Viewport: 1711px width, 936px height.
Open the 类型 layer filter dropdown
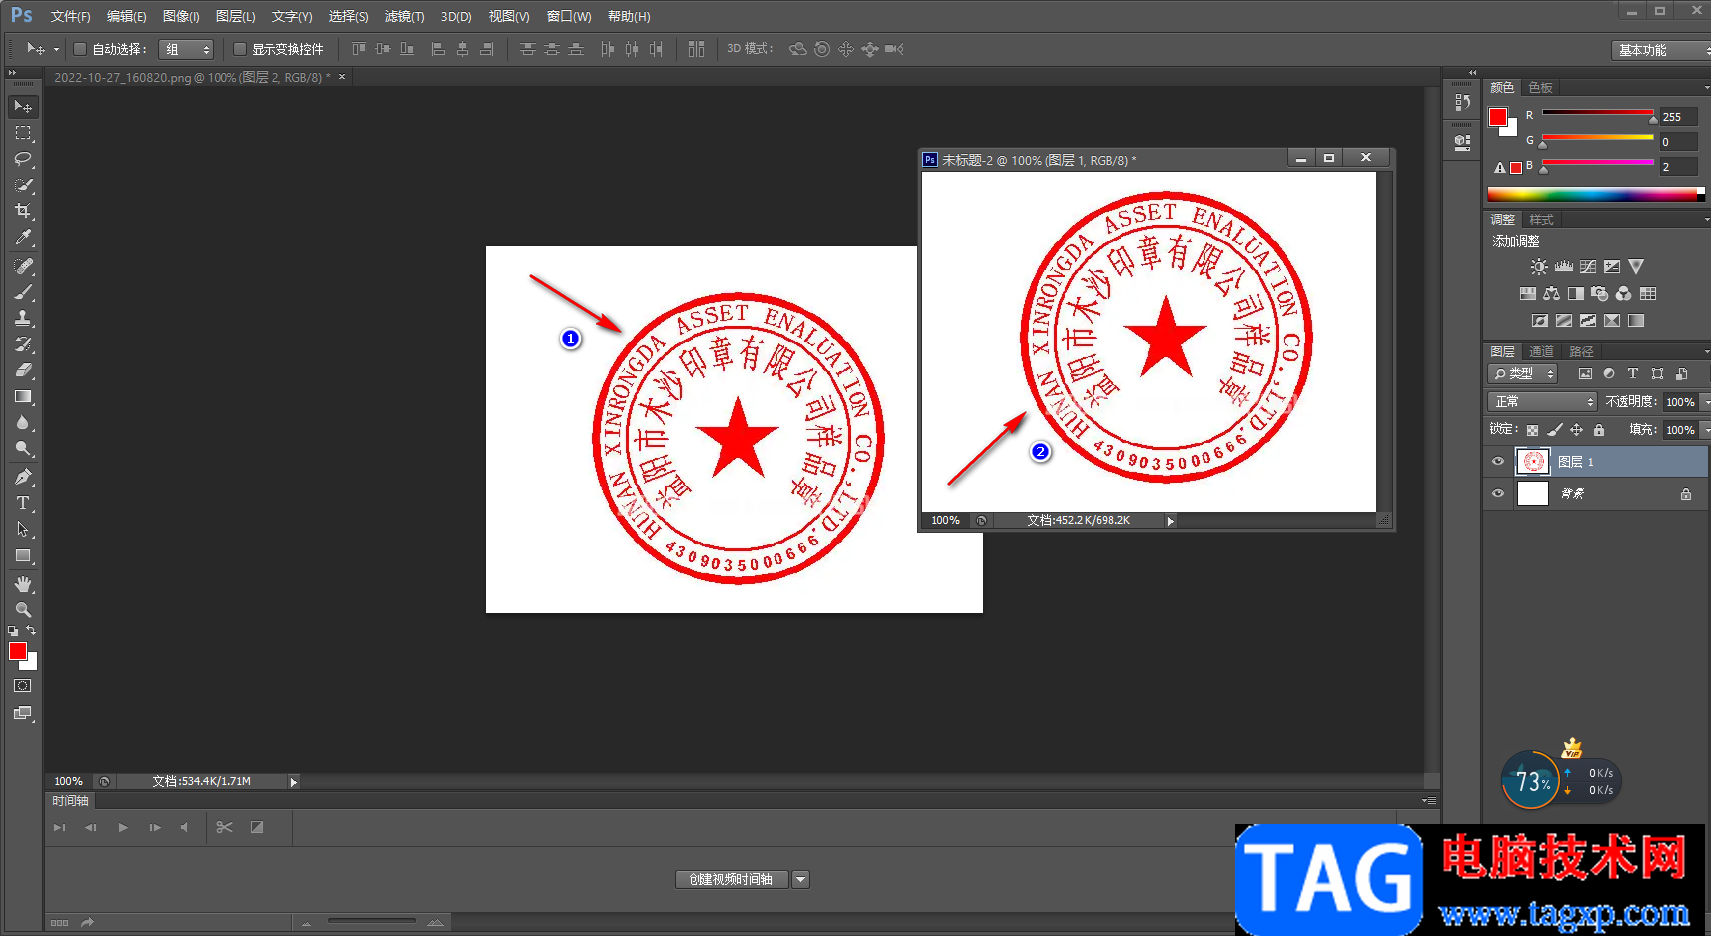point(1523,374)
